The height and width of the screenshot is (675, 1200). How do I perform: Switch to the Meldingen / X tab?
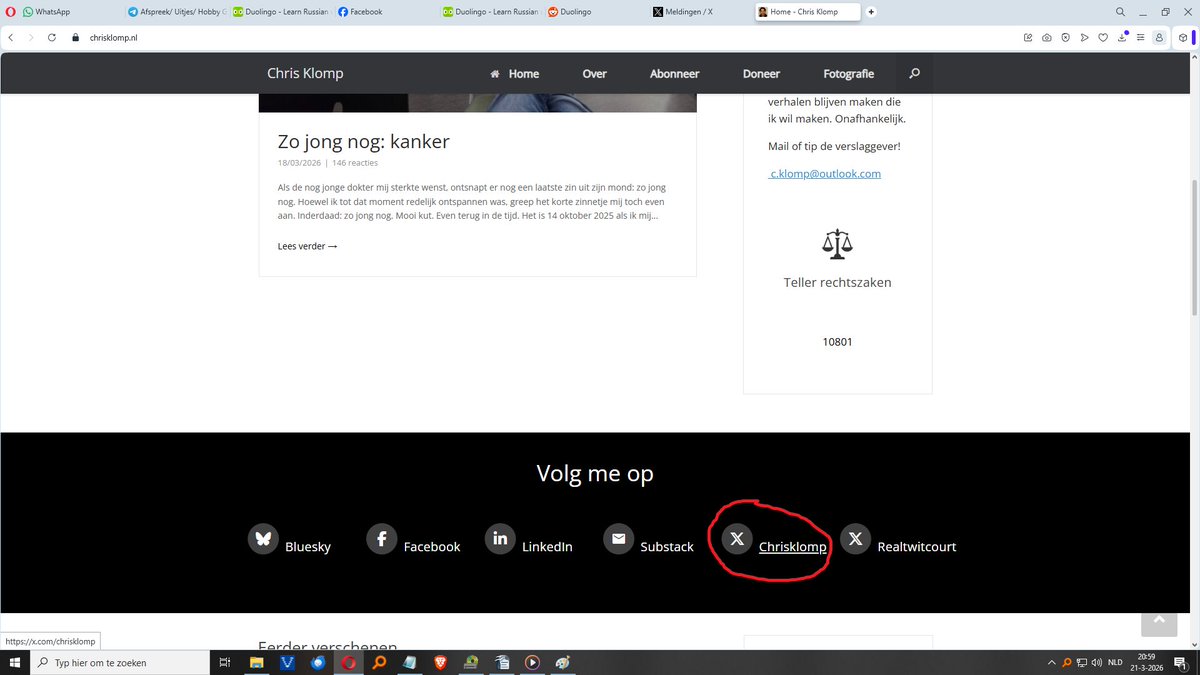click(700, 12)
